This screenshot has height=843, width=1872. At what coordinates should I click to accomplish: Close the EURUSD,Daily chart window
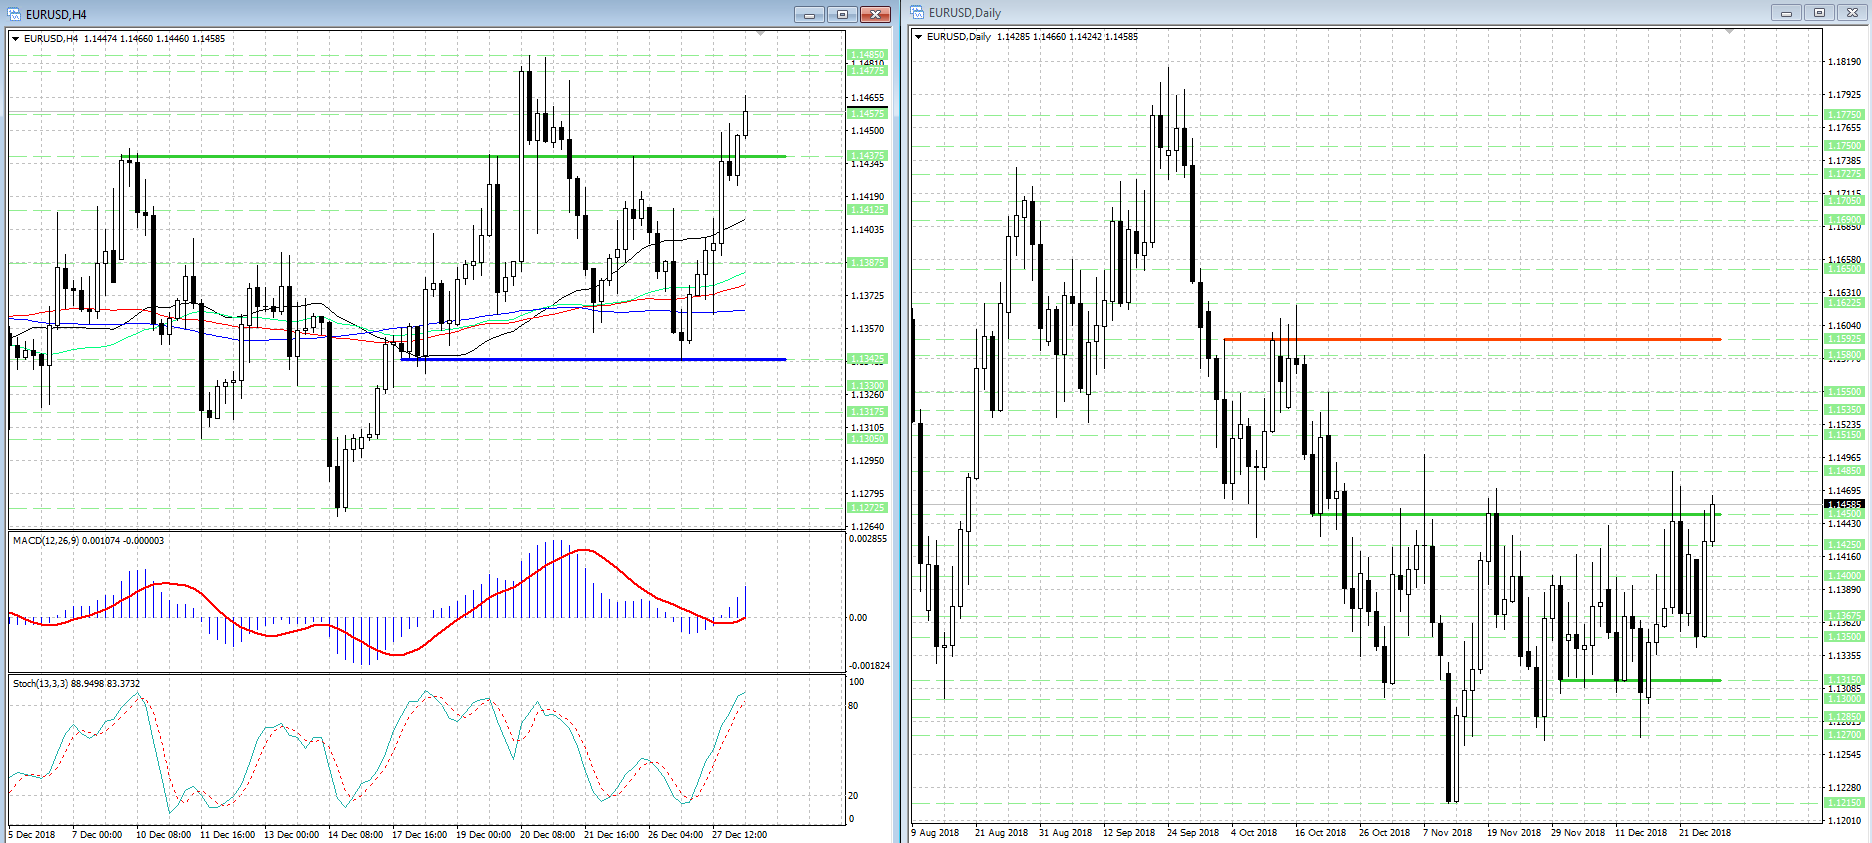[x=1852, y=13]
